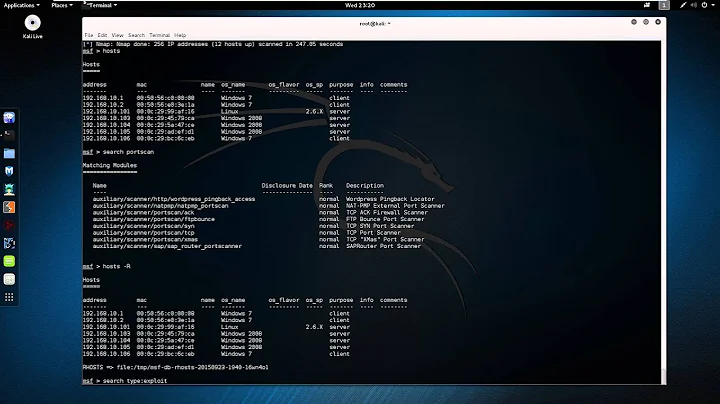The height and width of the screenshot is (404, 720).
Task: Open the View menu of the terminal
Action: pyautogui.click(x=118, y=35)
